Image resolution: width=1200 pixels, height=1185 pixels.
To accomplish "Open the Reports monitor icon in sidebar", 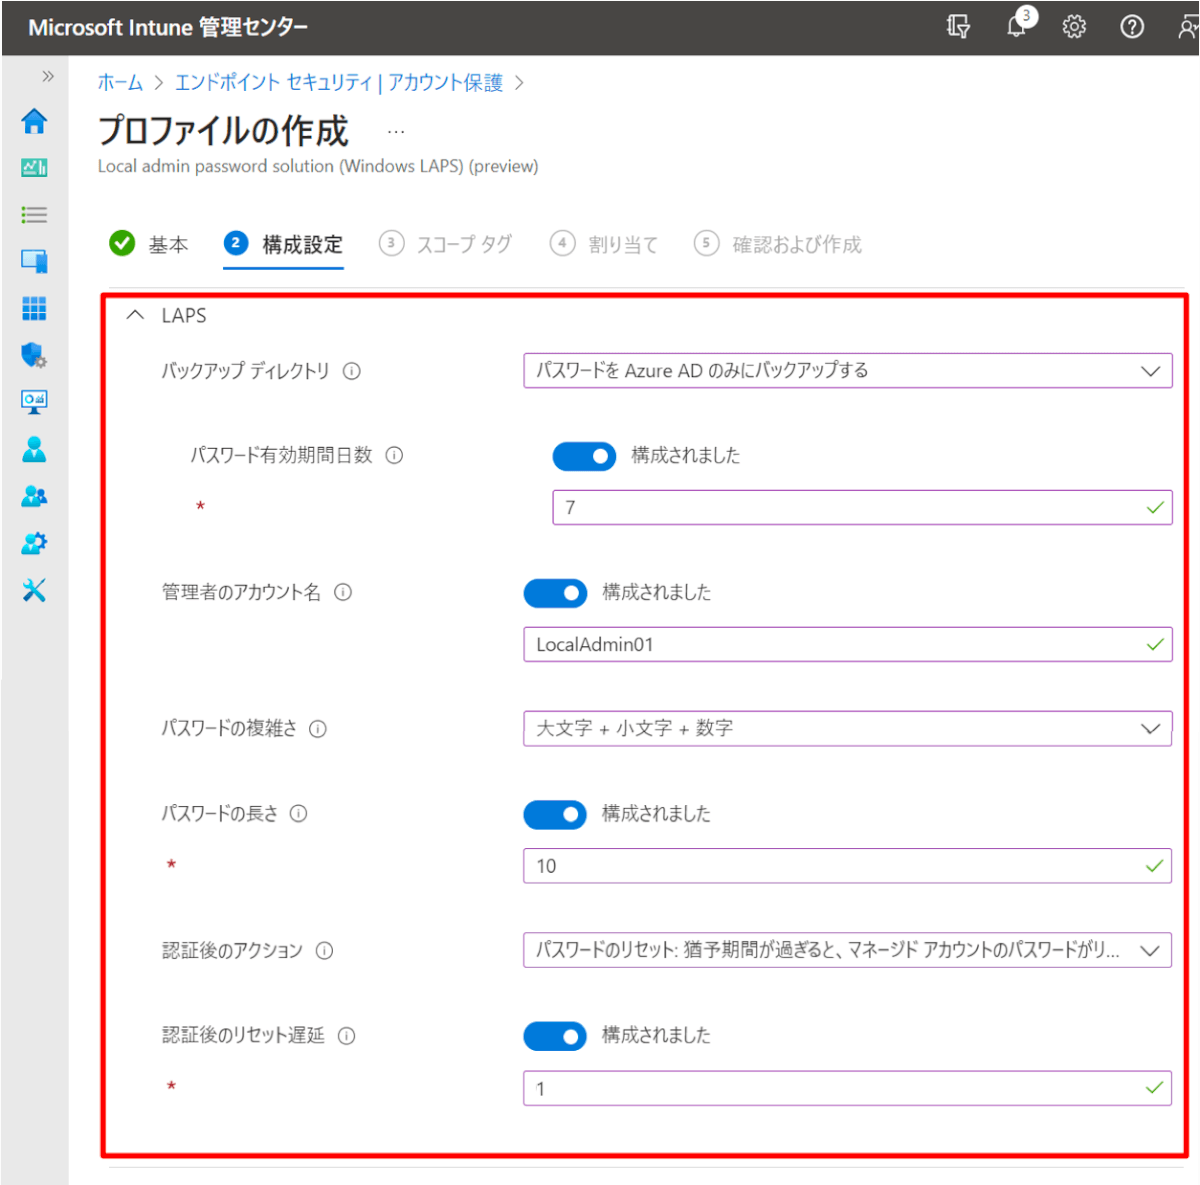I will [x=34, y=402].
